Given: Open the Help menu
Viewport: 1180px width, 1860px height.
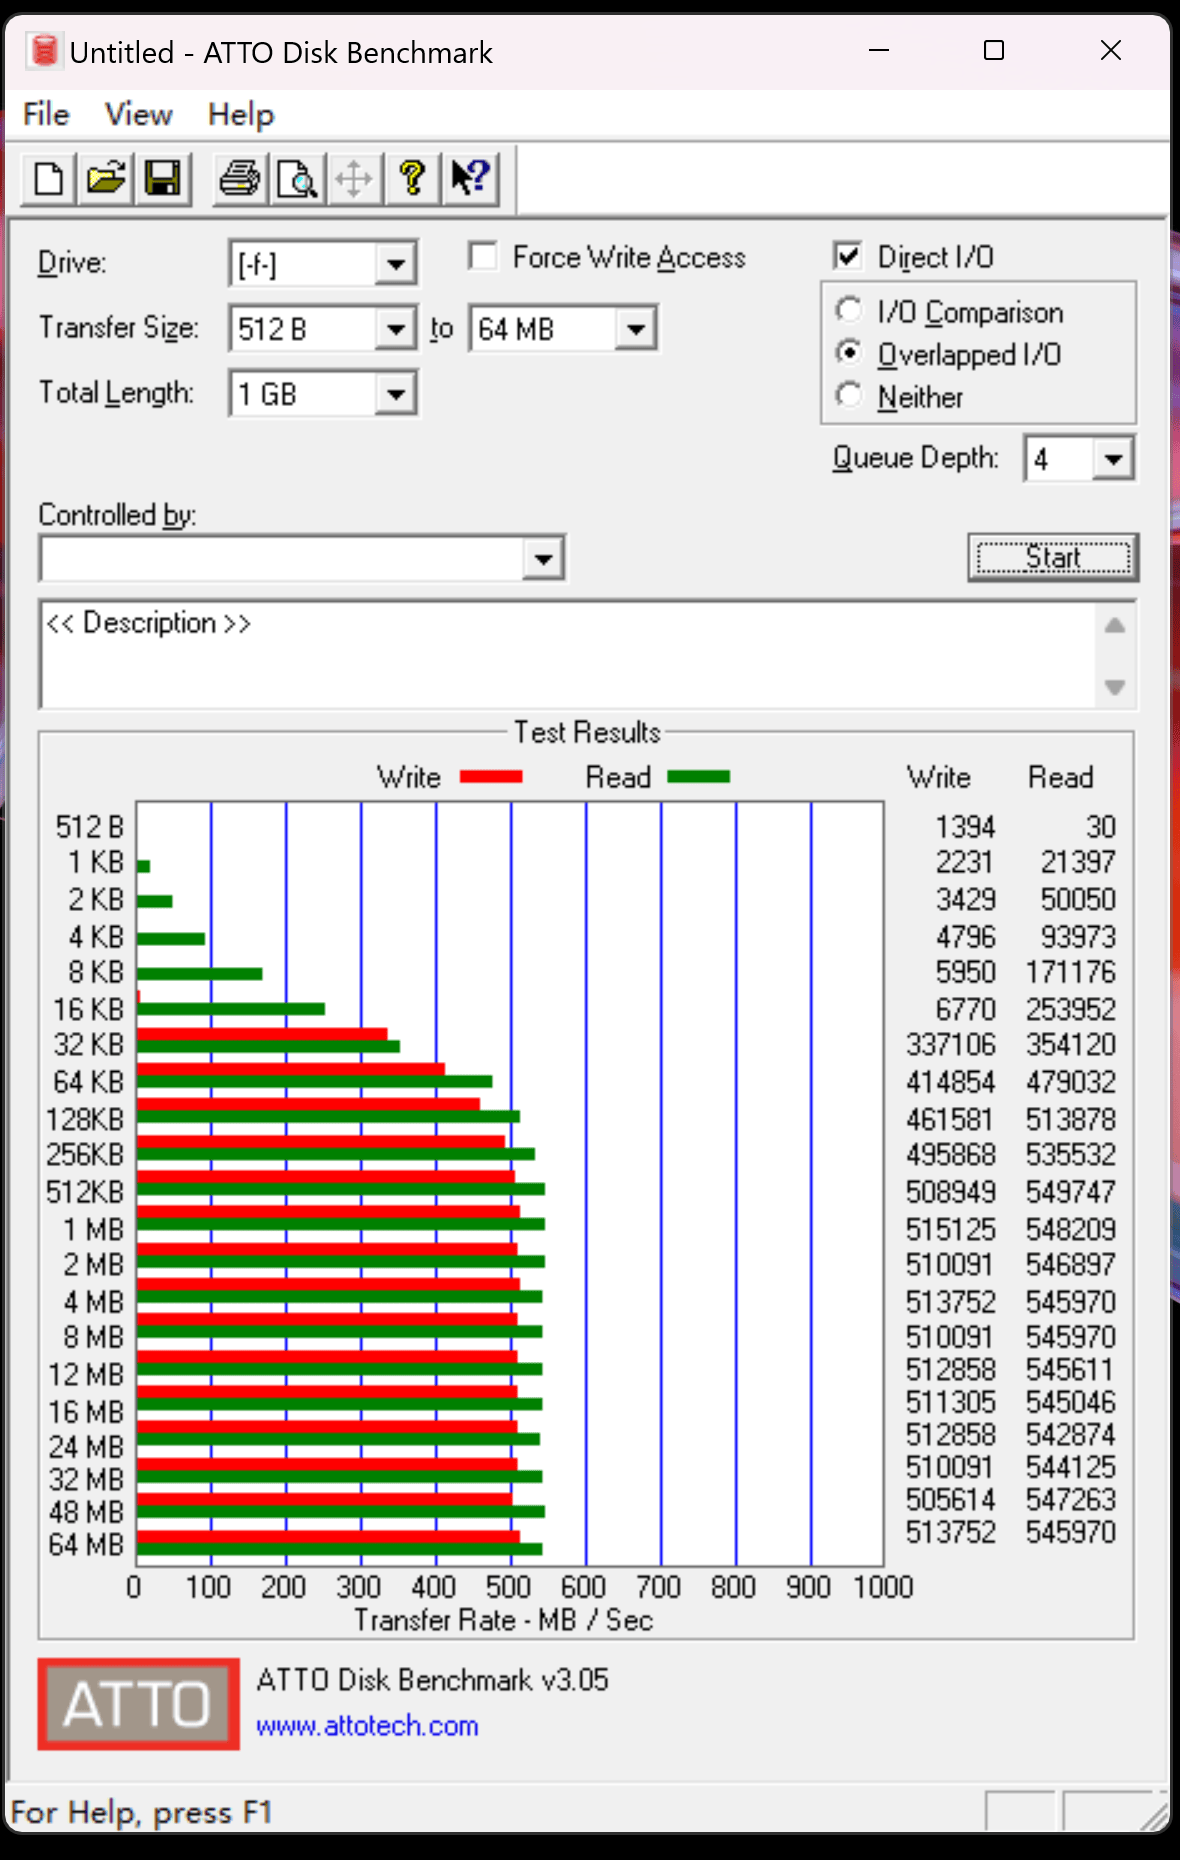Looking at the screenshot, I should (x=241, y=114).
